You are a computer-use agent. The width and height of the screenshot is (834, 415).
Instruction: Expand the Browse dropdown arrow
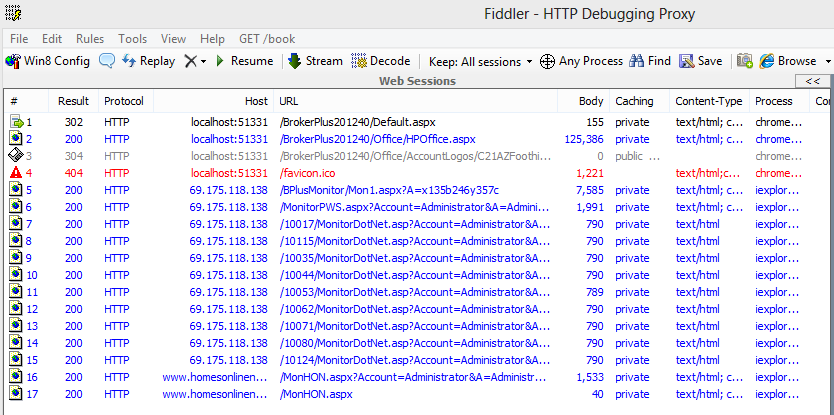pyautogui.click(x=825, y=61)
